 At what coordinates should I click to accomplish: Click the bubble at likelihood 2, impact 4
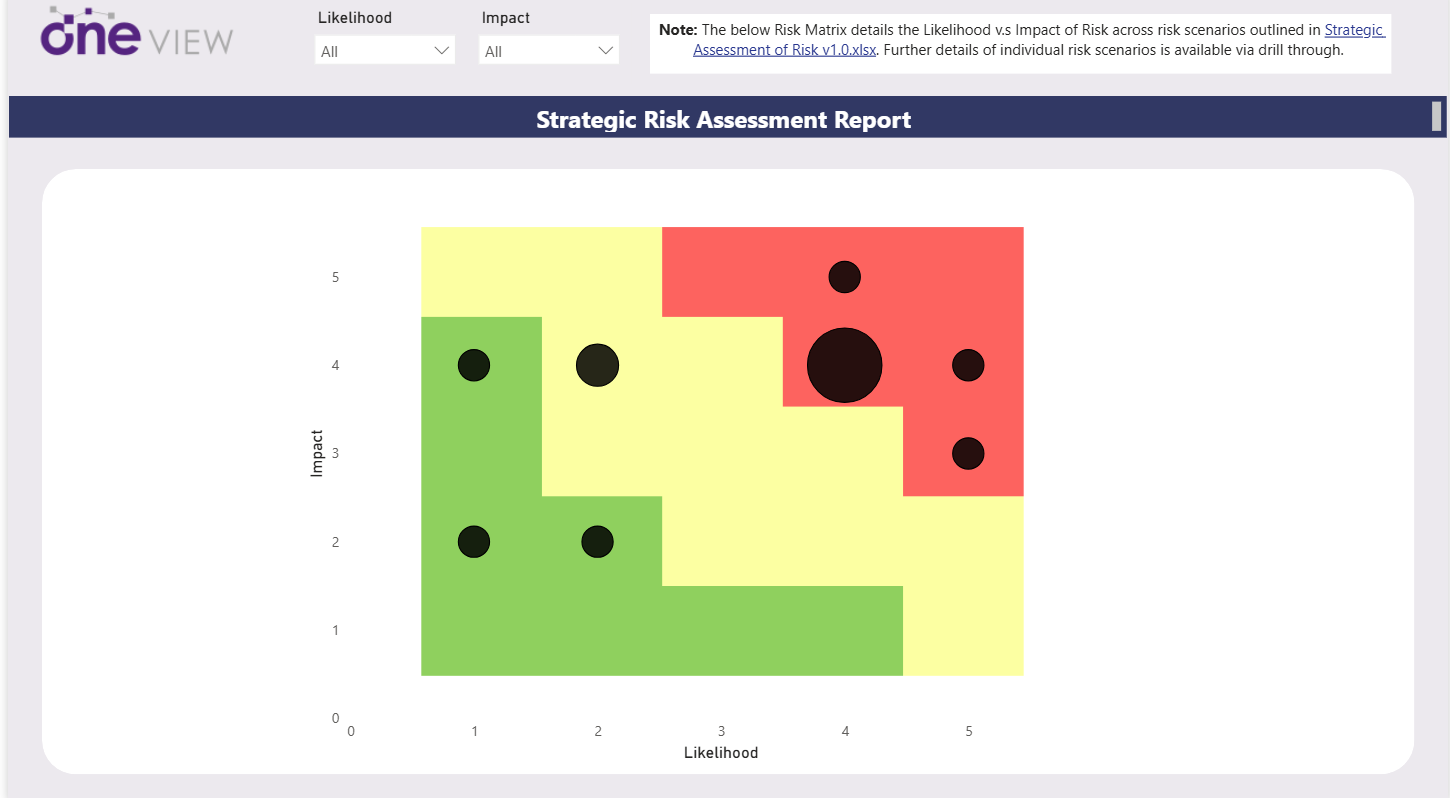click(x=598, y=366)
